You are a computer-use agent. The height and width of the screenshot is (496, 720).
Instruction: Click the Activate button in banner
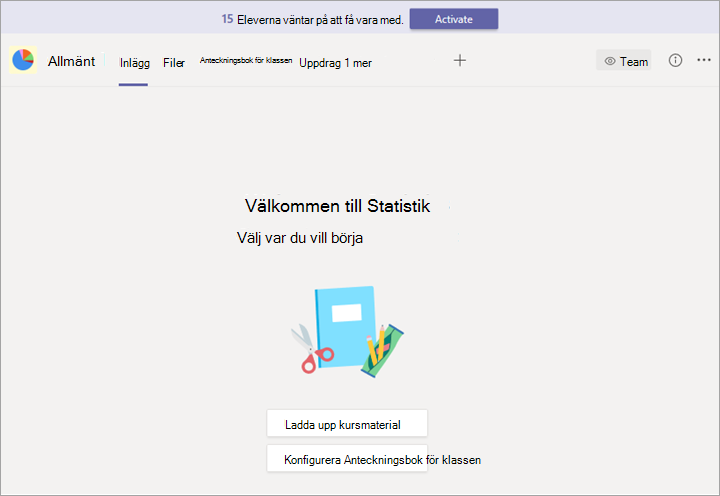[x=454, y=19]
